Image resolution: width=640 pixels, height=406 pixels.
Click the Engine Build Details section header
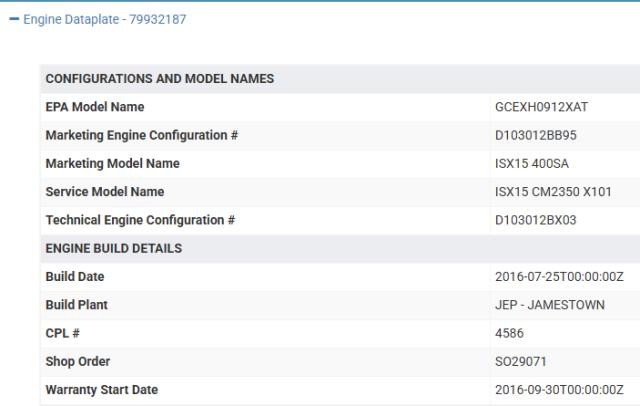pyautogui.click(x=114, y=249)
